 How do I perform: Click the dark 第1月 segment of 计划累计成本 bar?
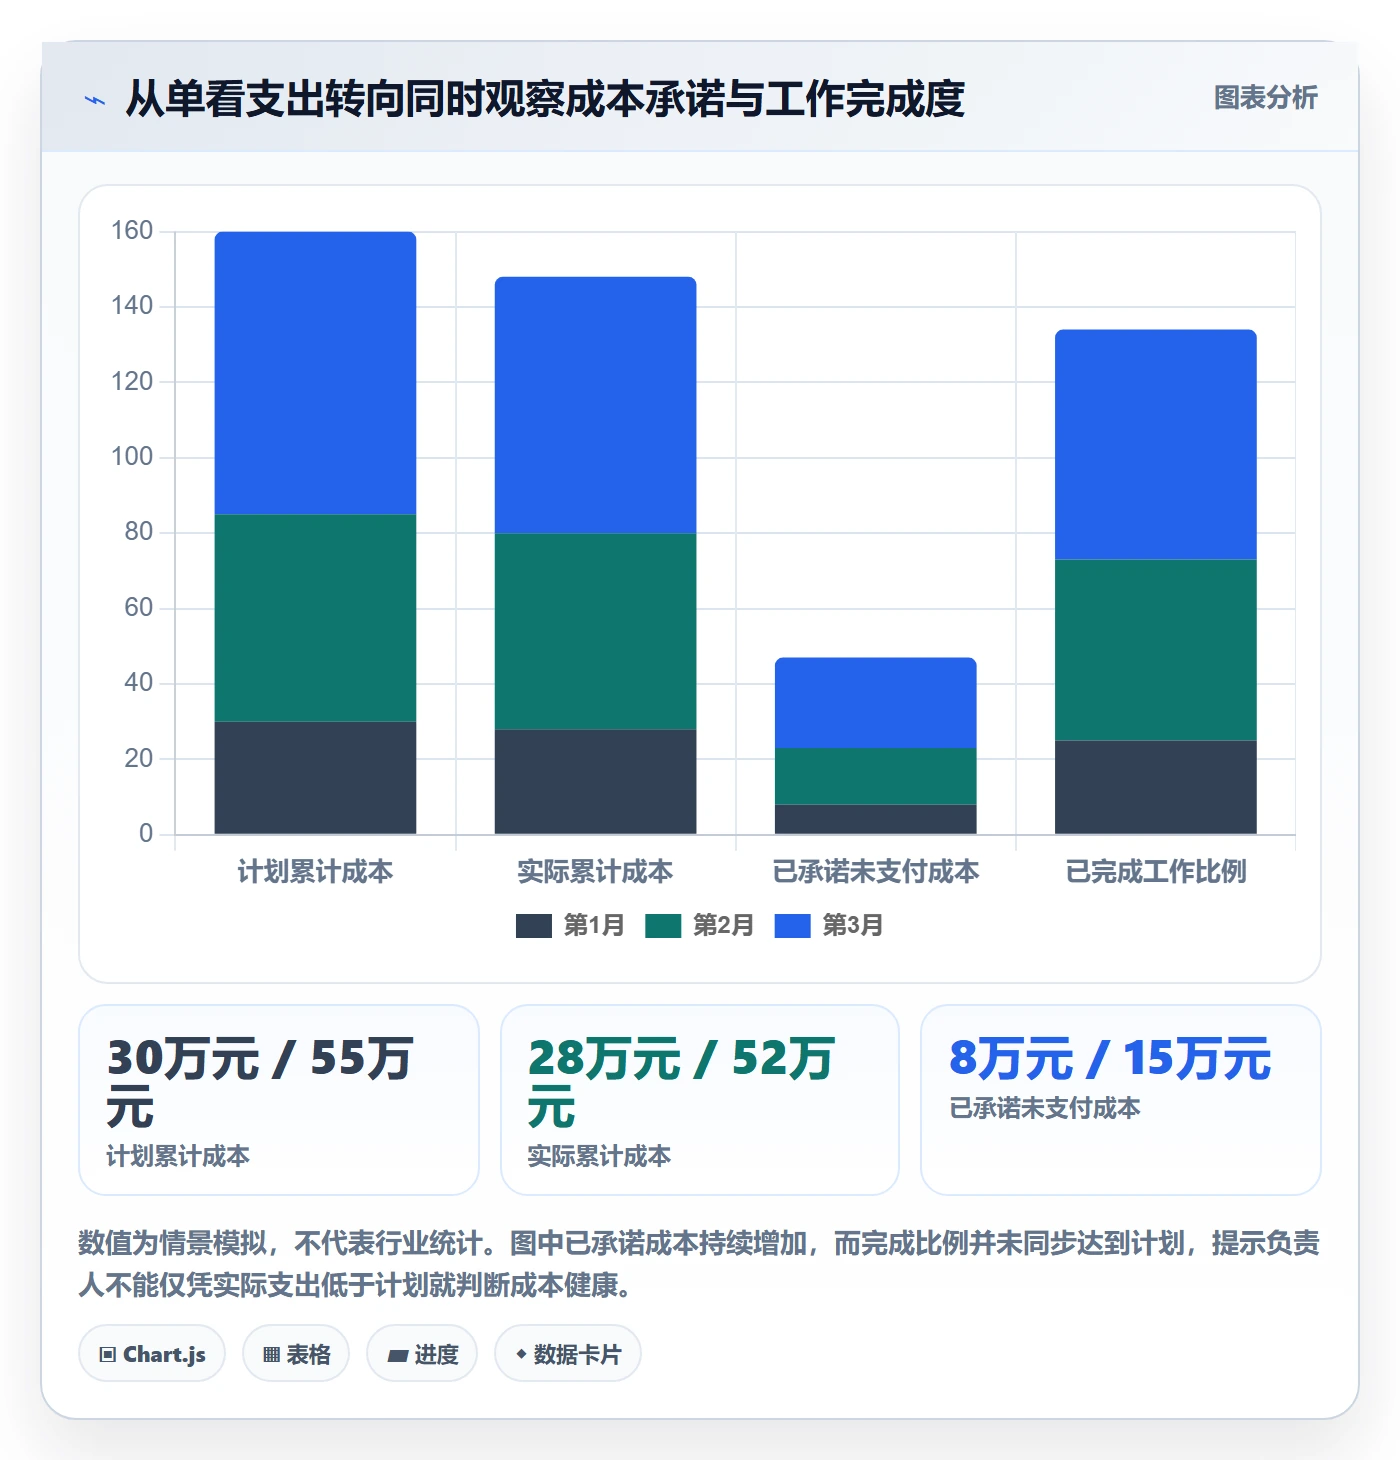[x=316, y=778]
